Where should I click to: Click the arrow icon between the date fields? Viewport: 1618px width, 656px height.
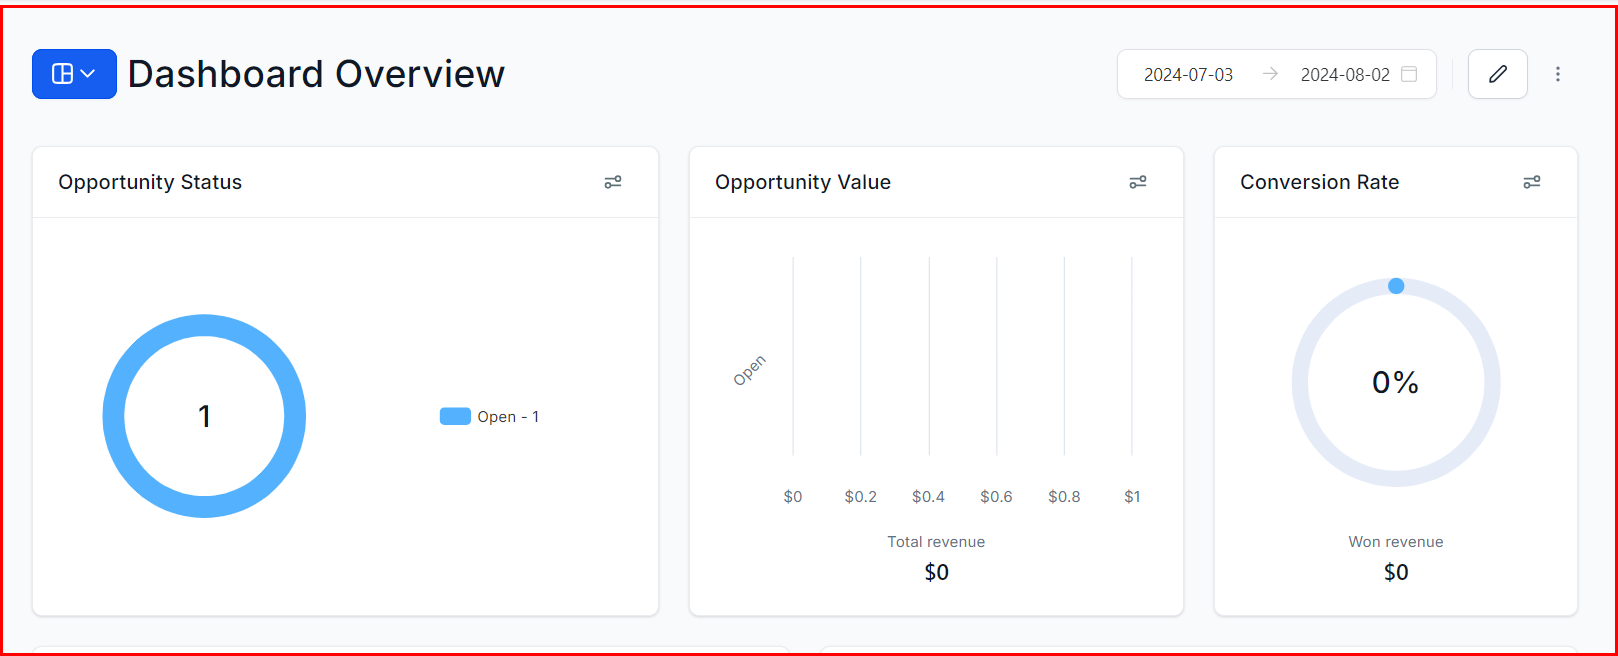[x=1270, y=73]
